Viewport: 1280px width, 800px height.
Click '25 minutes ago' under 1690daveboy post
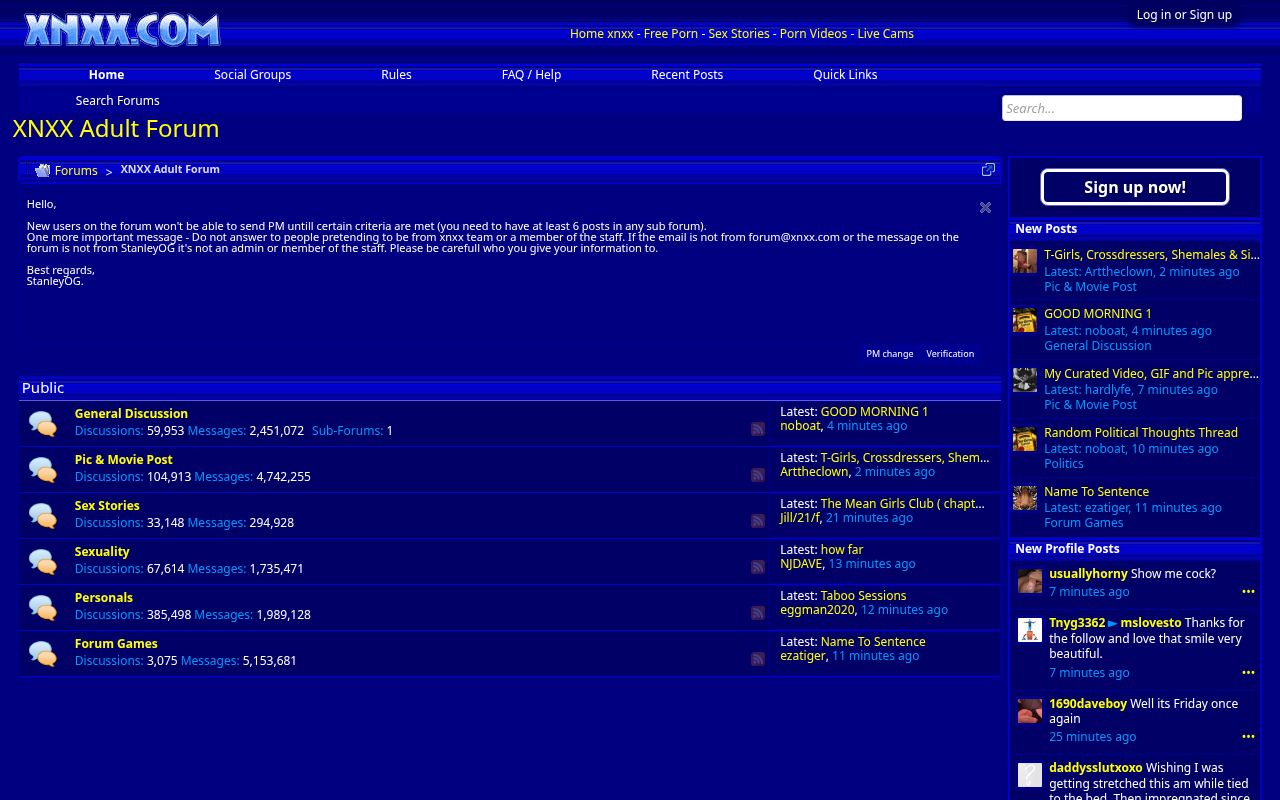[x=1092, y=736]
